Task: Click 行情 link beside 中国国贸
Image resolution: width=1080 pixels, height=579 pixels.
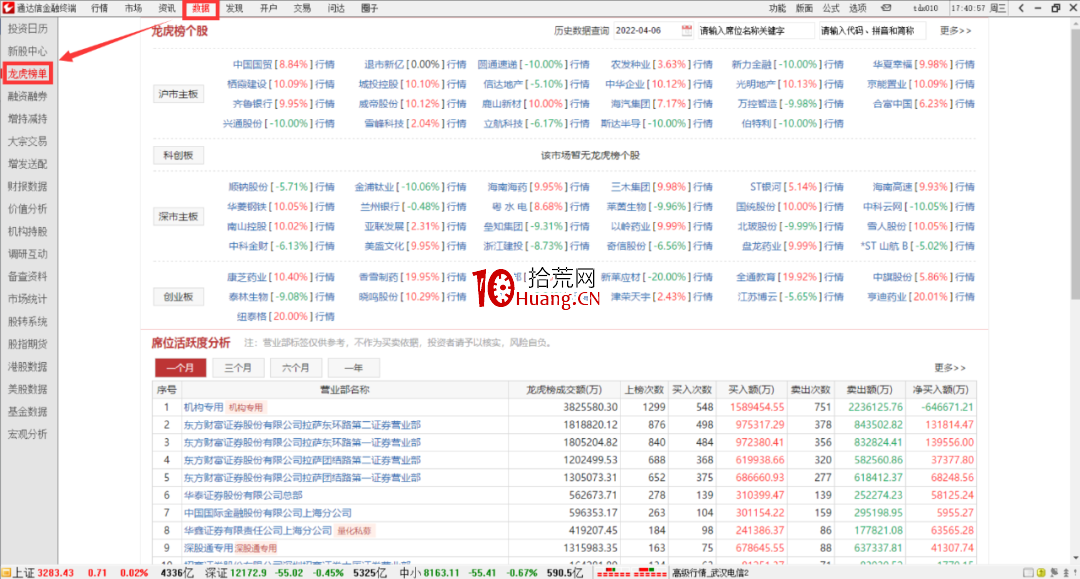Action: [324, 65]
